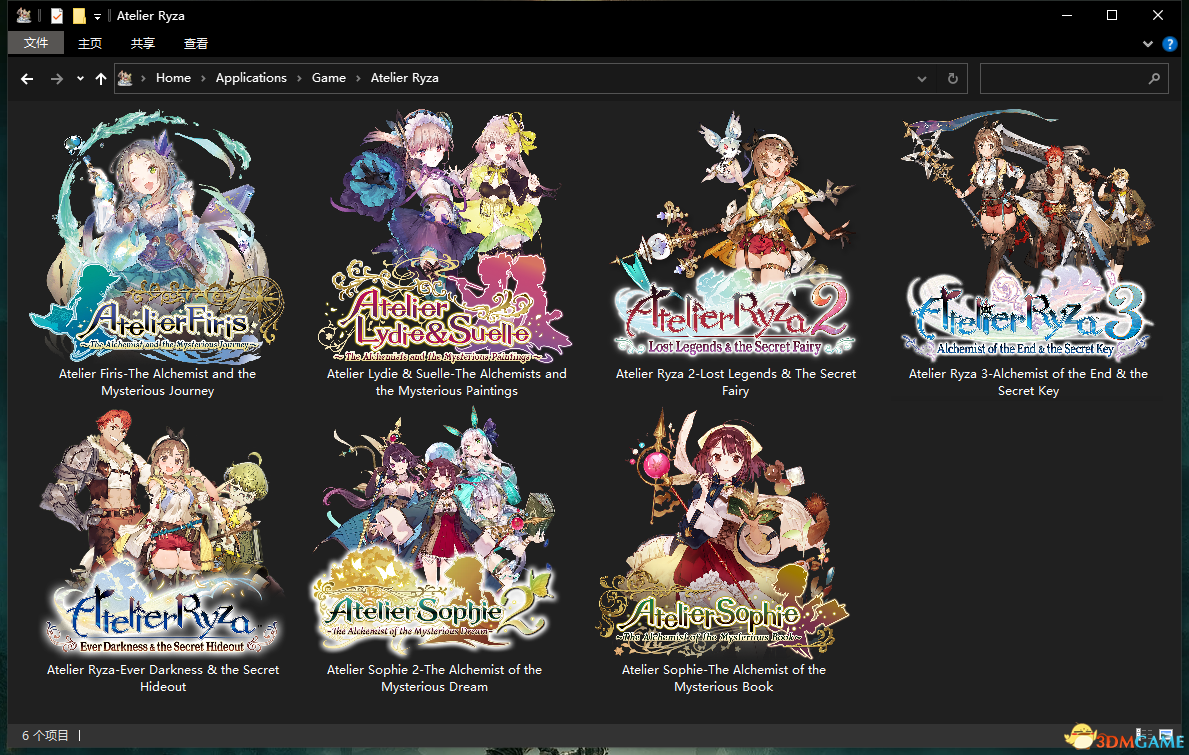This screenshot has width=1189, height=755.
Task: Select the Atelier Ryza 3 folder icon
Action: point(1027,240)
